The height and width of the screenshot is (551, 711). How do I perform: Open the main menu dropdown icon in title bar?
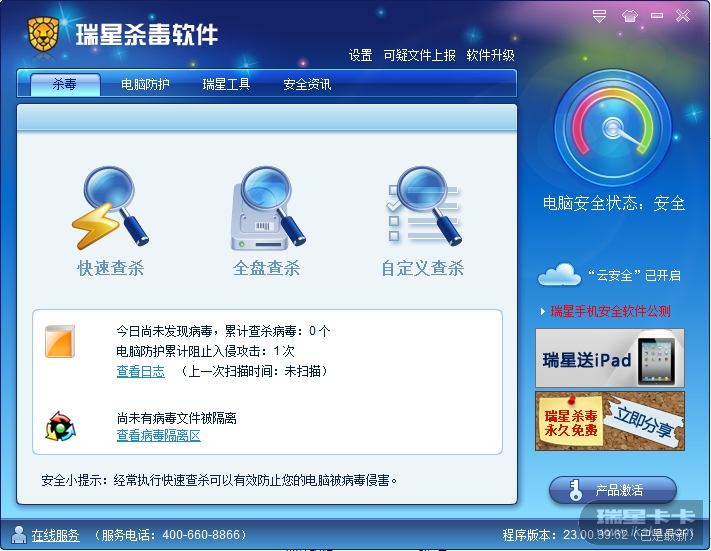click(599, 17)
